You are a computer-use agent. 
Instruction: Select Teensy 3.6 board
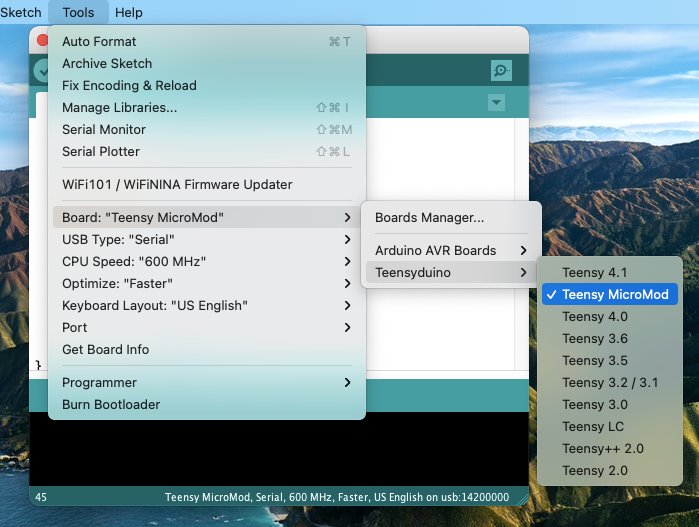[609, 338]
